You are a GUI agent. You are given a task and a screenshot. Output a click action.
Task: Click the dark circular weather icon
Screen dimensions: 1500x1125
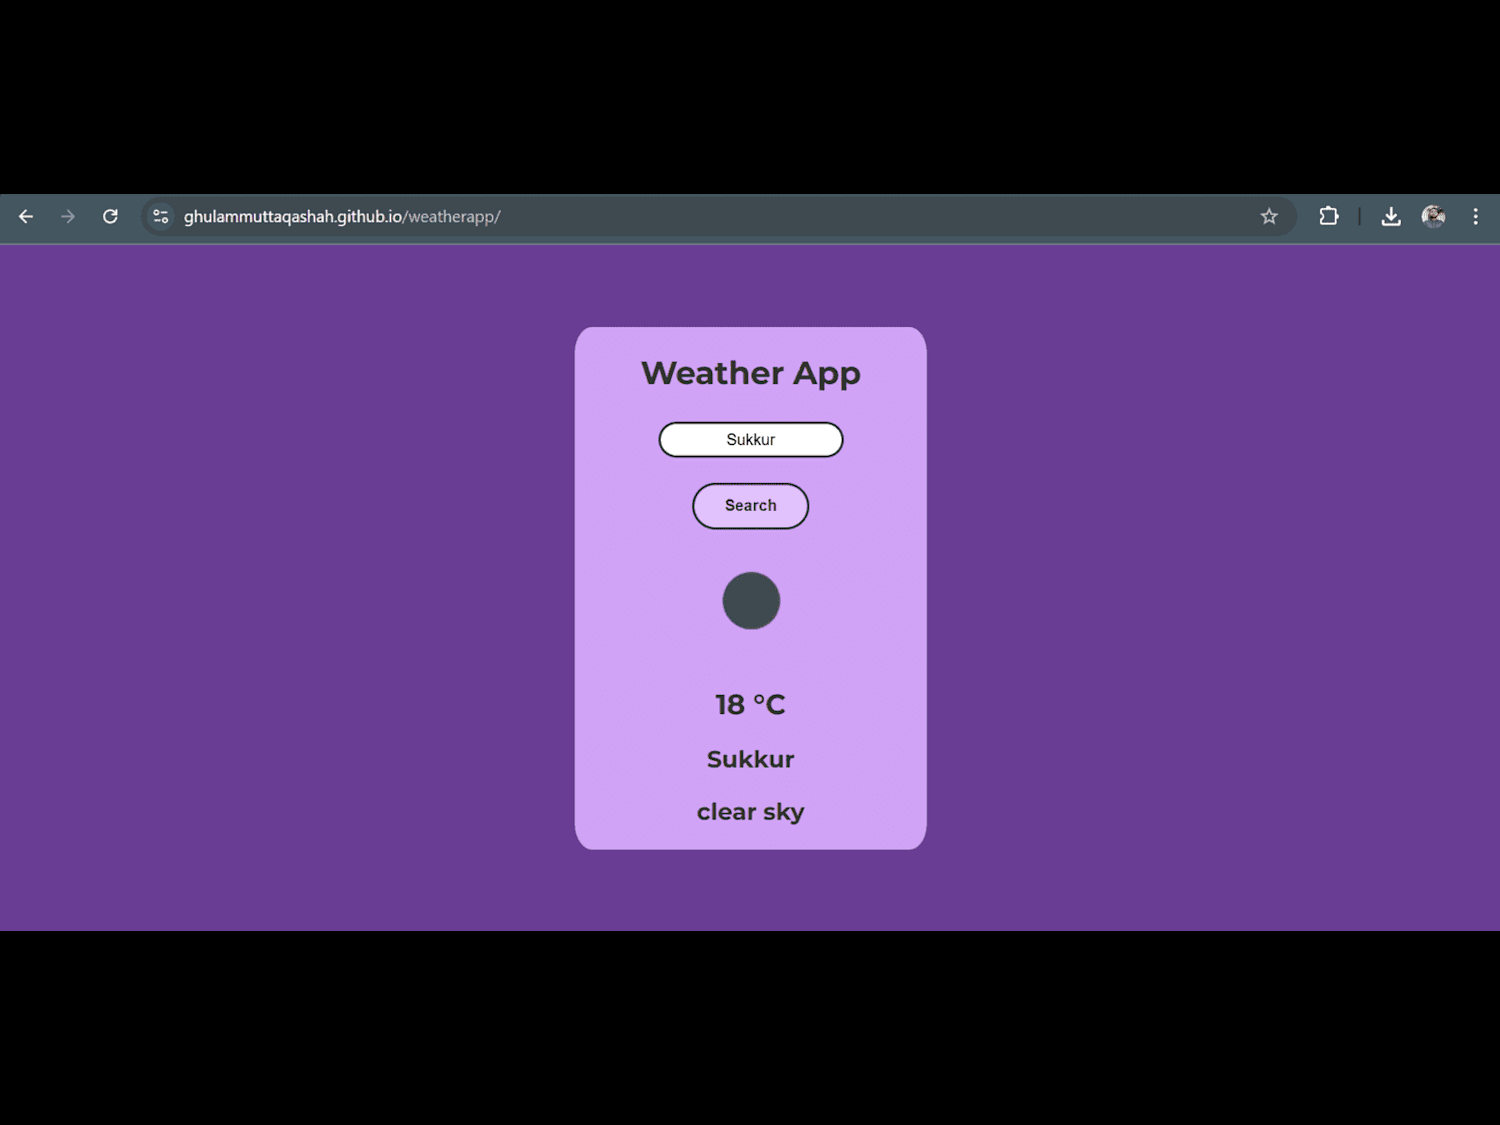point(751,600)
